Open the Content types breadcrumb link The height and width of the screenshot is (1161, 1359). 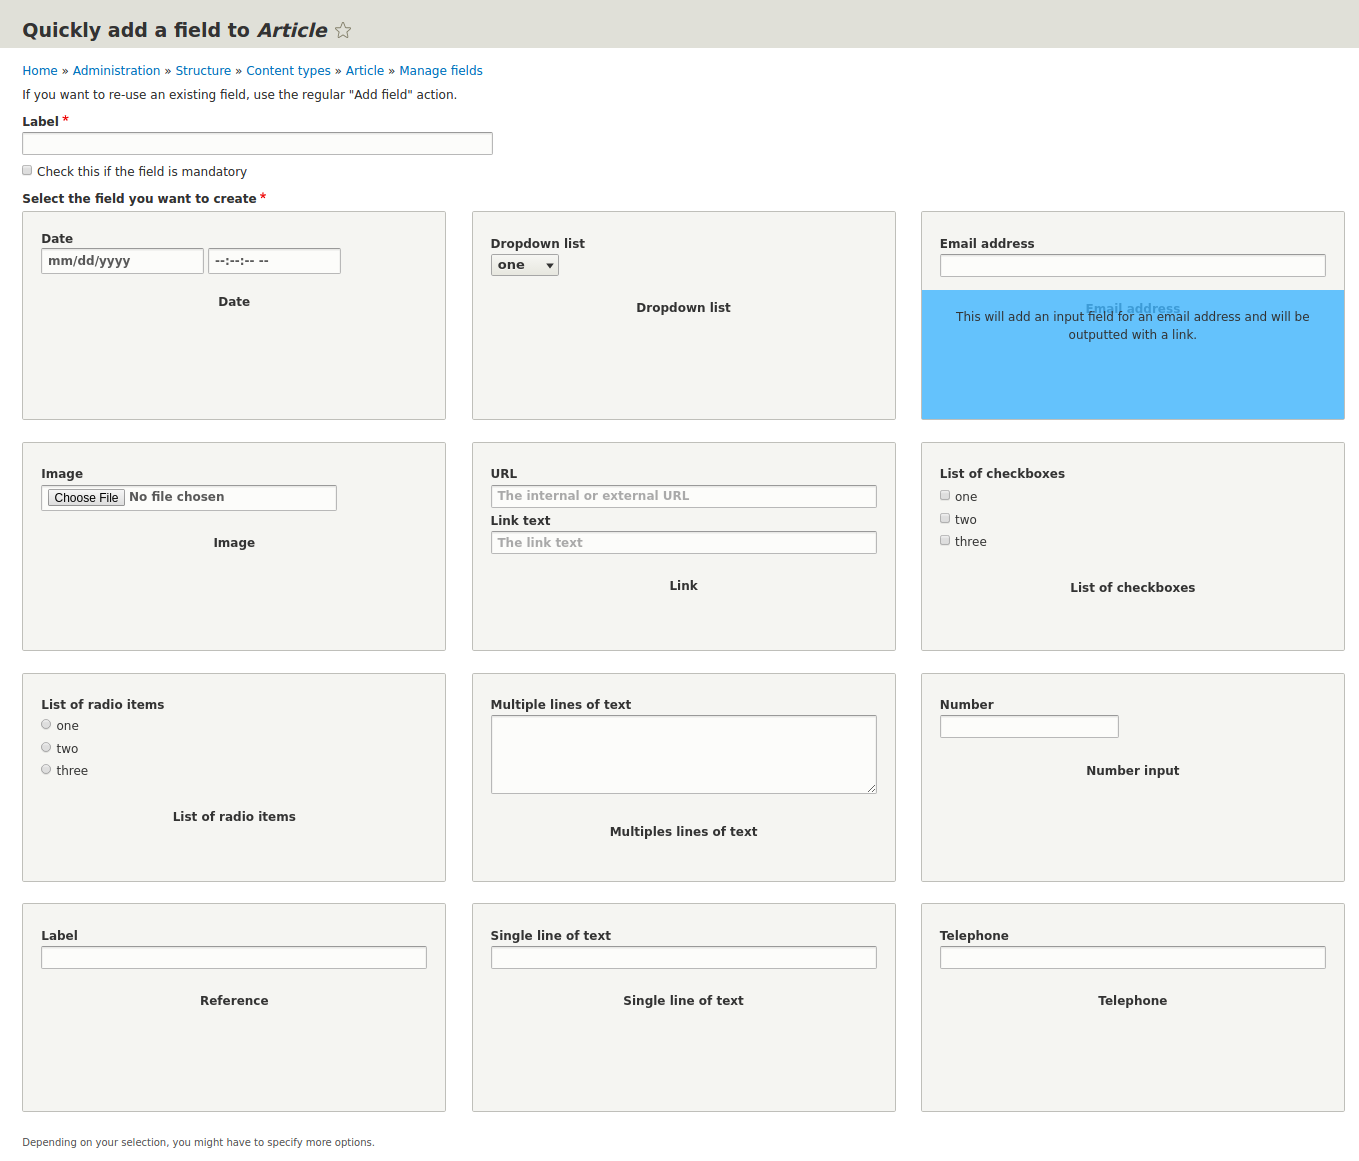coord(288,70)
